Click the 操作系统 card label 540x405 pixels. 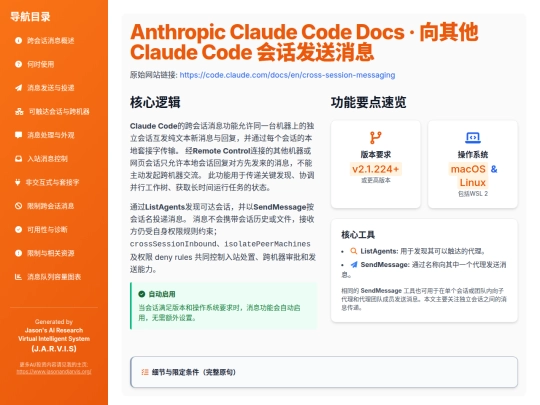point(472,154)
